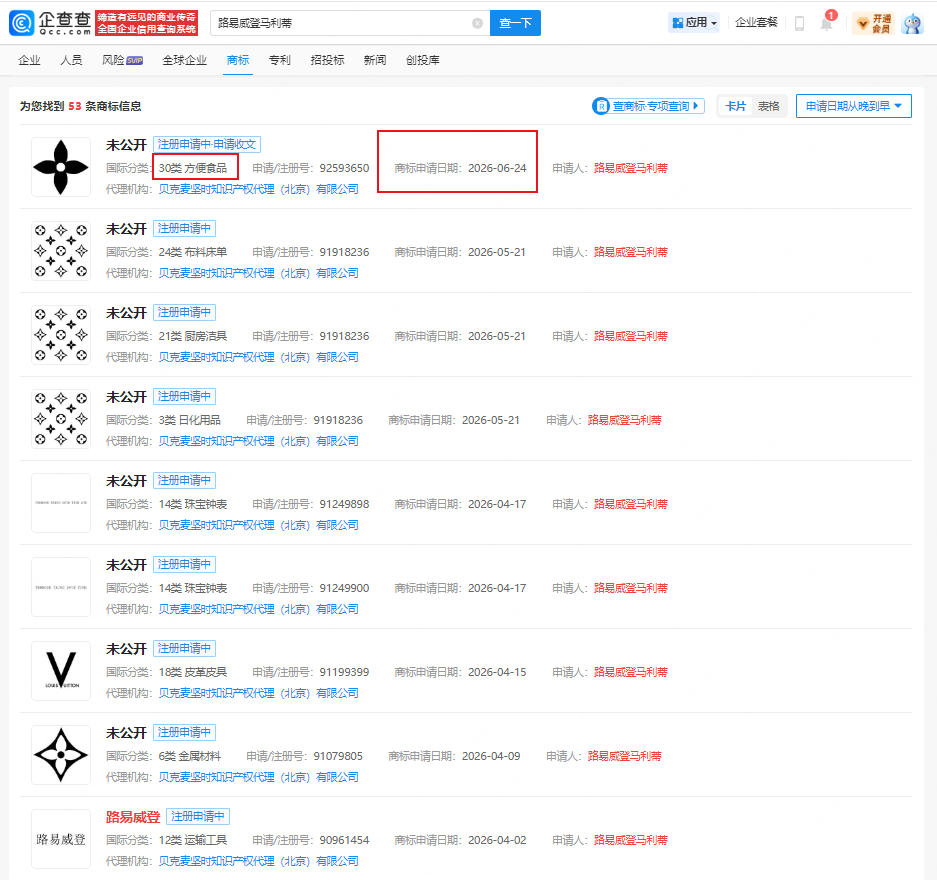Select the 新闻 tab
This screenshot has height=880, width=937.
[375, 60]
